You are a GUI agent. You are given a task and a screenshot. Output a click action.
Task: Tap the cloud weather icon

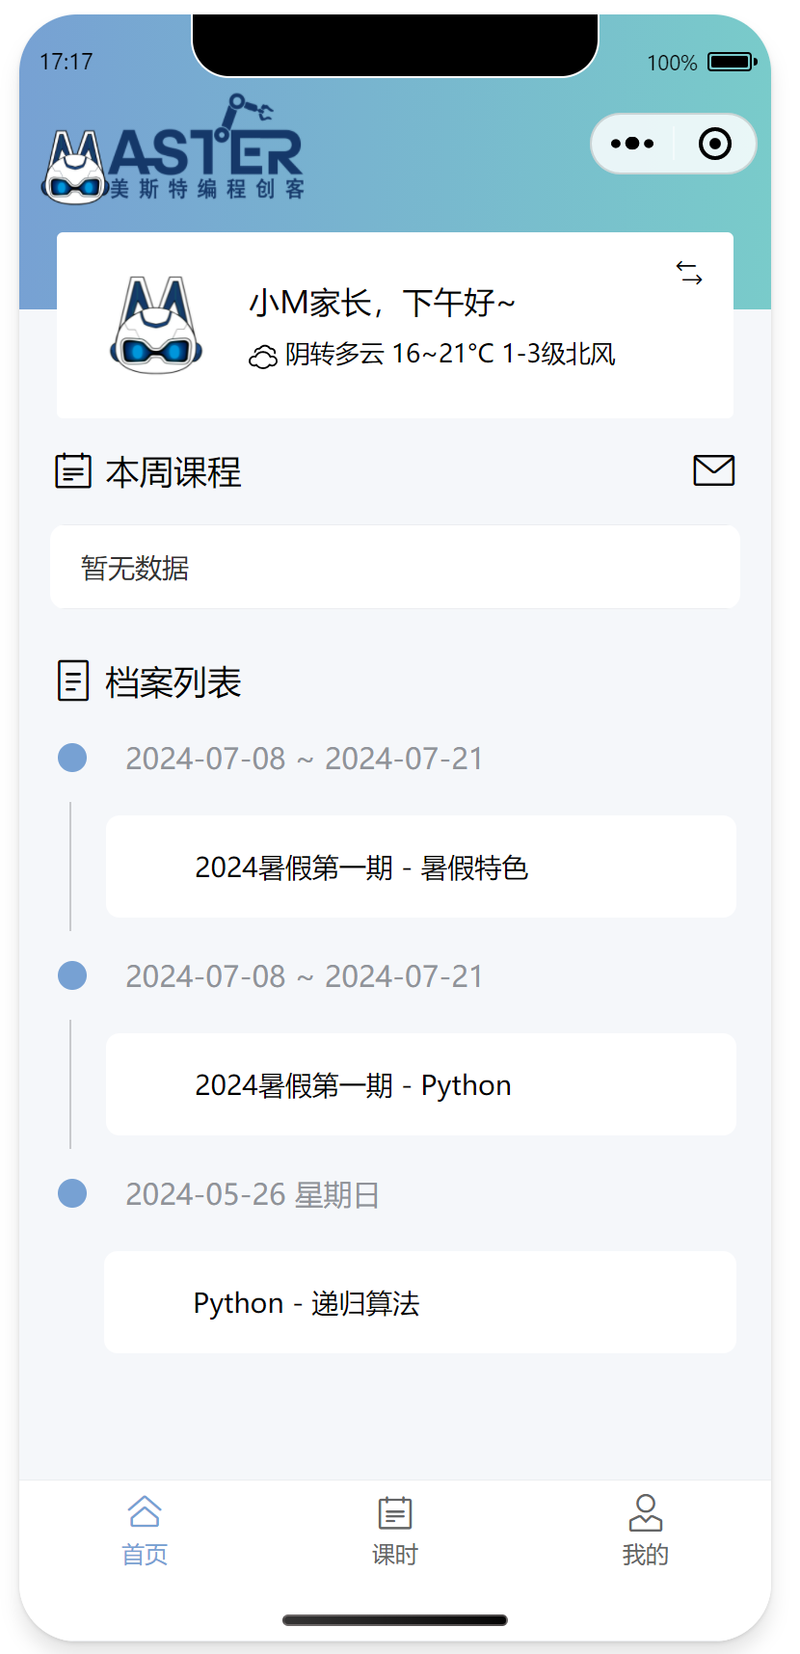(x=263, y=356)
